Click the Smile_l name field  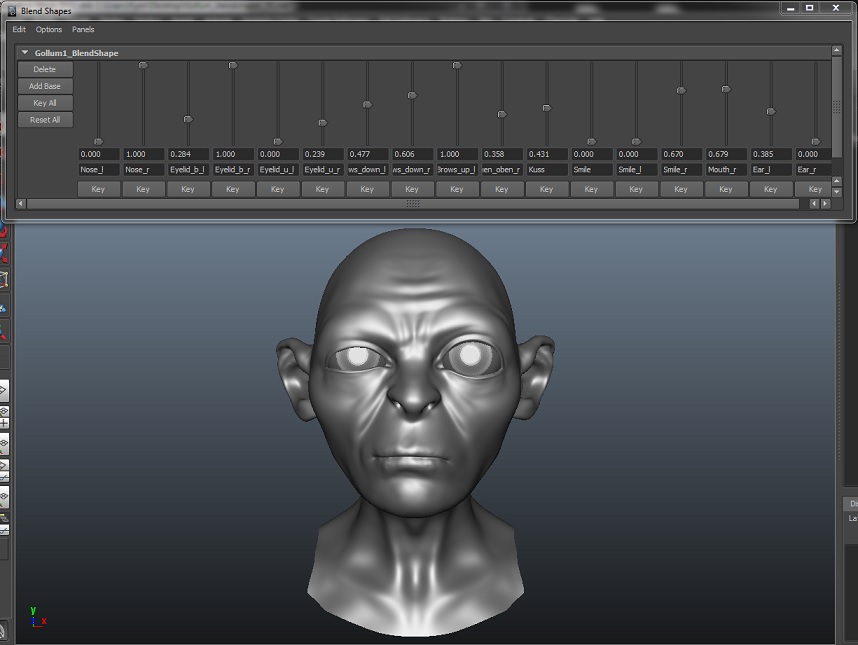click(637, 170)
